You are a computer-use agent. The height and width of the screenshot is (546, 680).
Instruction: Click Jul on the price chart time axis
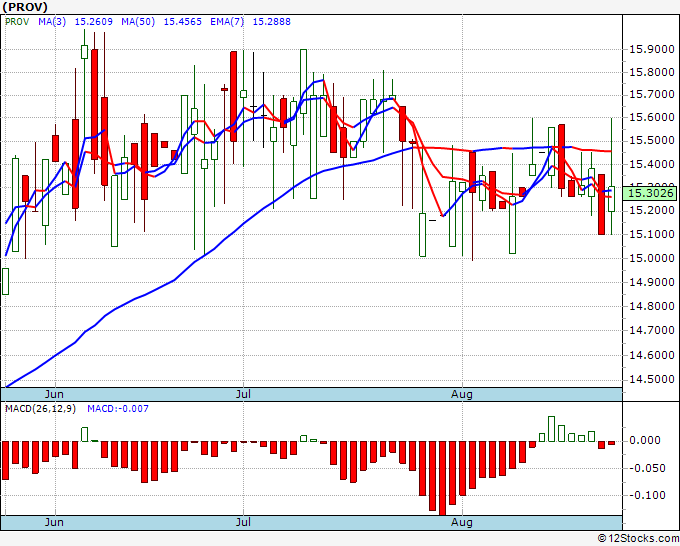pos(243,394)
